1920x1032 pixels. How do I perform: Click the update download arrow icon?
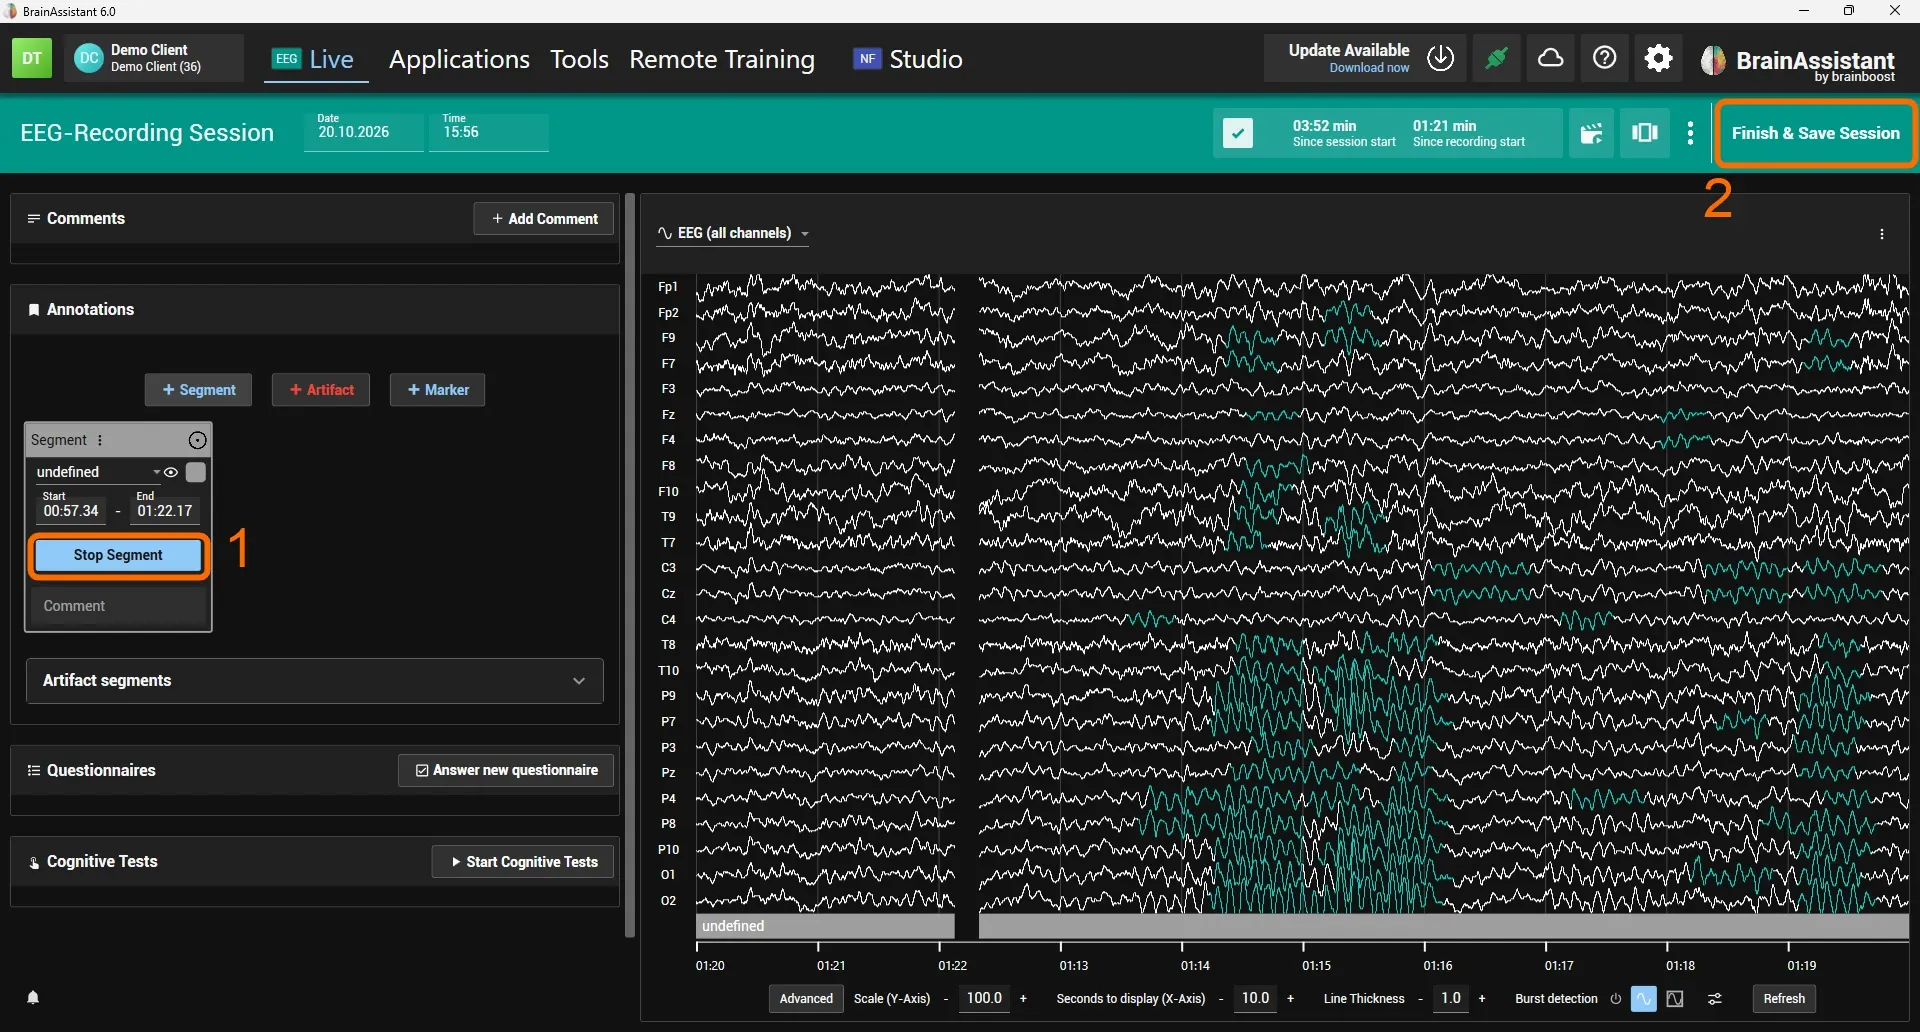pos(1441,59)
